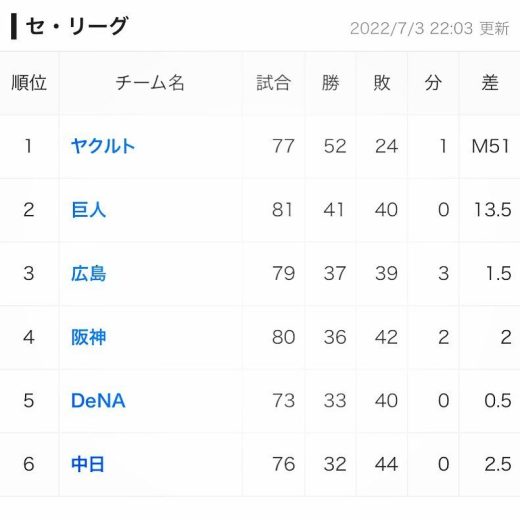This screenshot has width=520, height=520.
Task: Open the ヤクルト team link
Action: [x=103, y=146]
